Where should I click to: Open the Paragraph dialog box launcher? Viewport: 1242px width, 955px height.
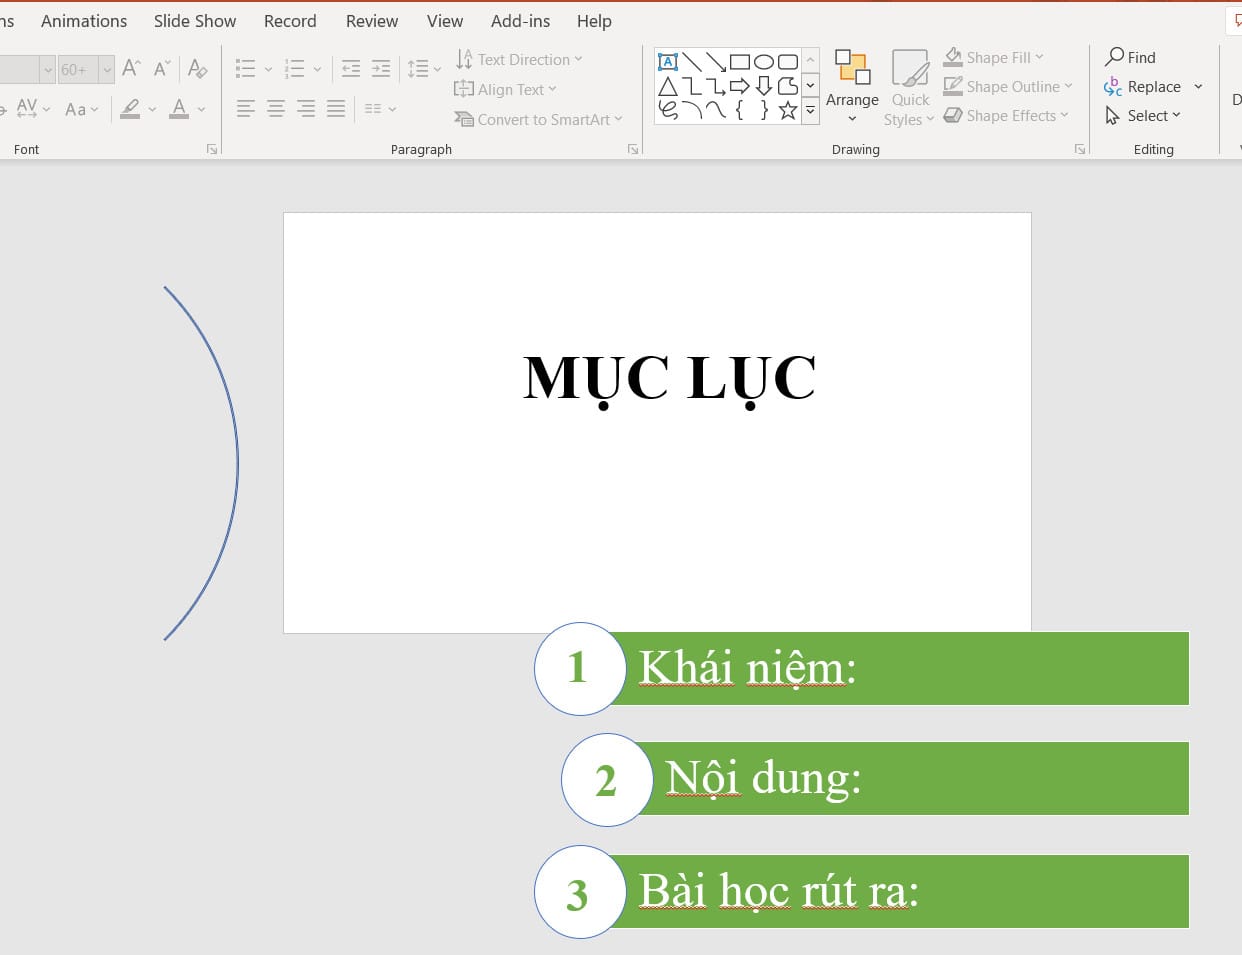pos(633,149)
